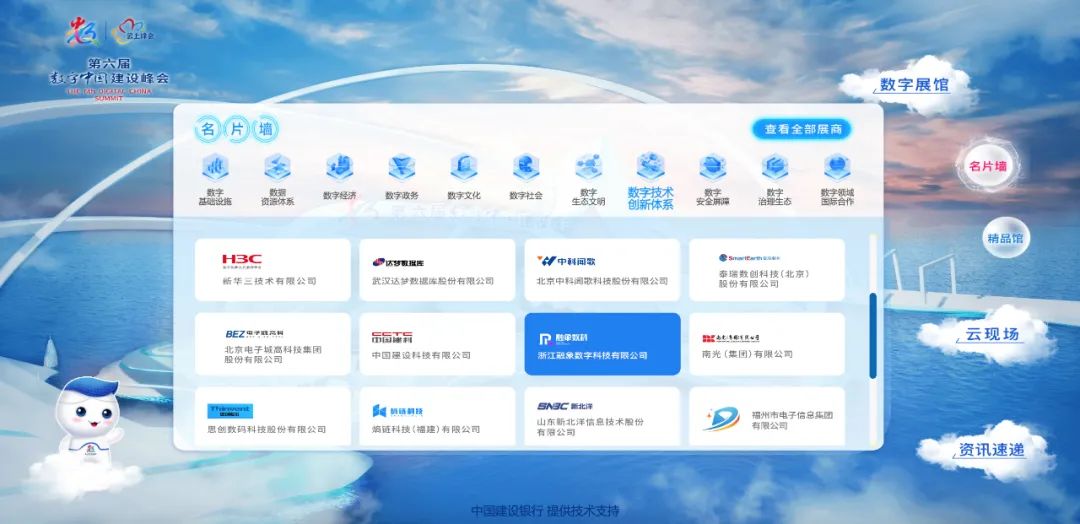Open the 数字治理生态 category icon
Screen dimensions: 1080x524
click(775, 167)
